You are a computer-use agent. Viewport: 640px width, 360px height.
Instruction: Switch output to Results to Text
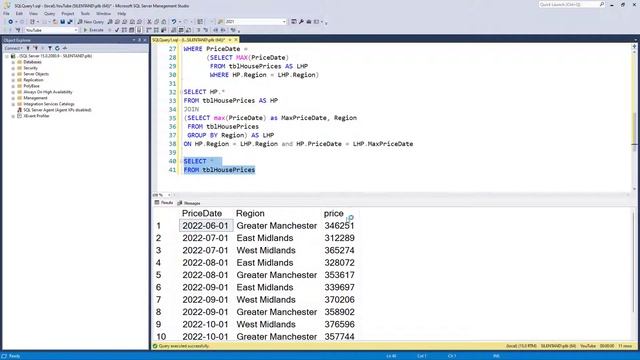tap(173, 30)
